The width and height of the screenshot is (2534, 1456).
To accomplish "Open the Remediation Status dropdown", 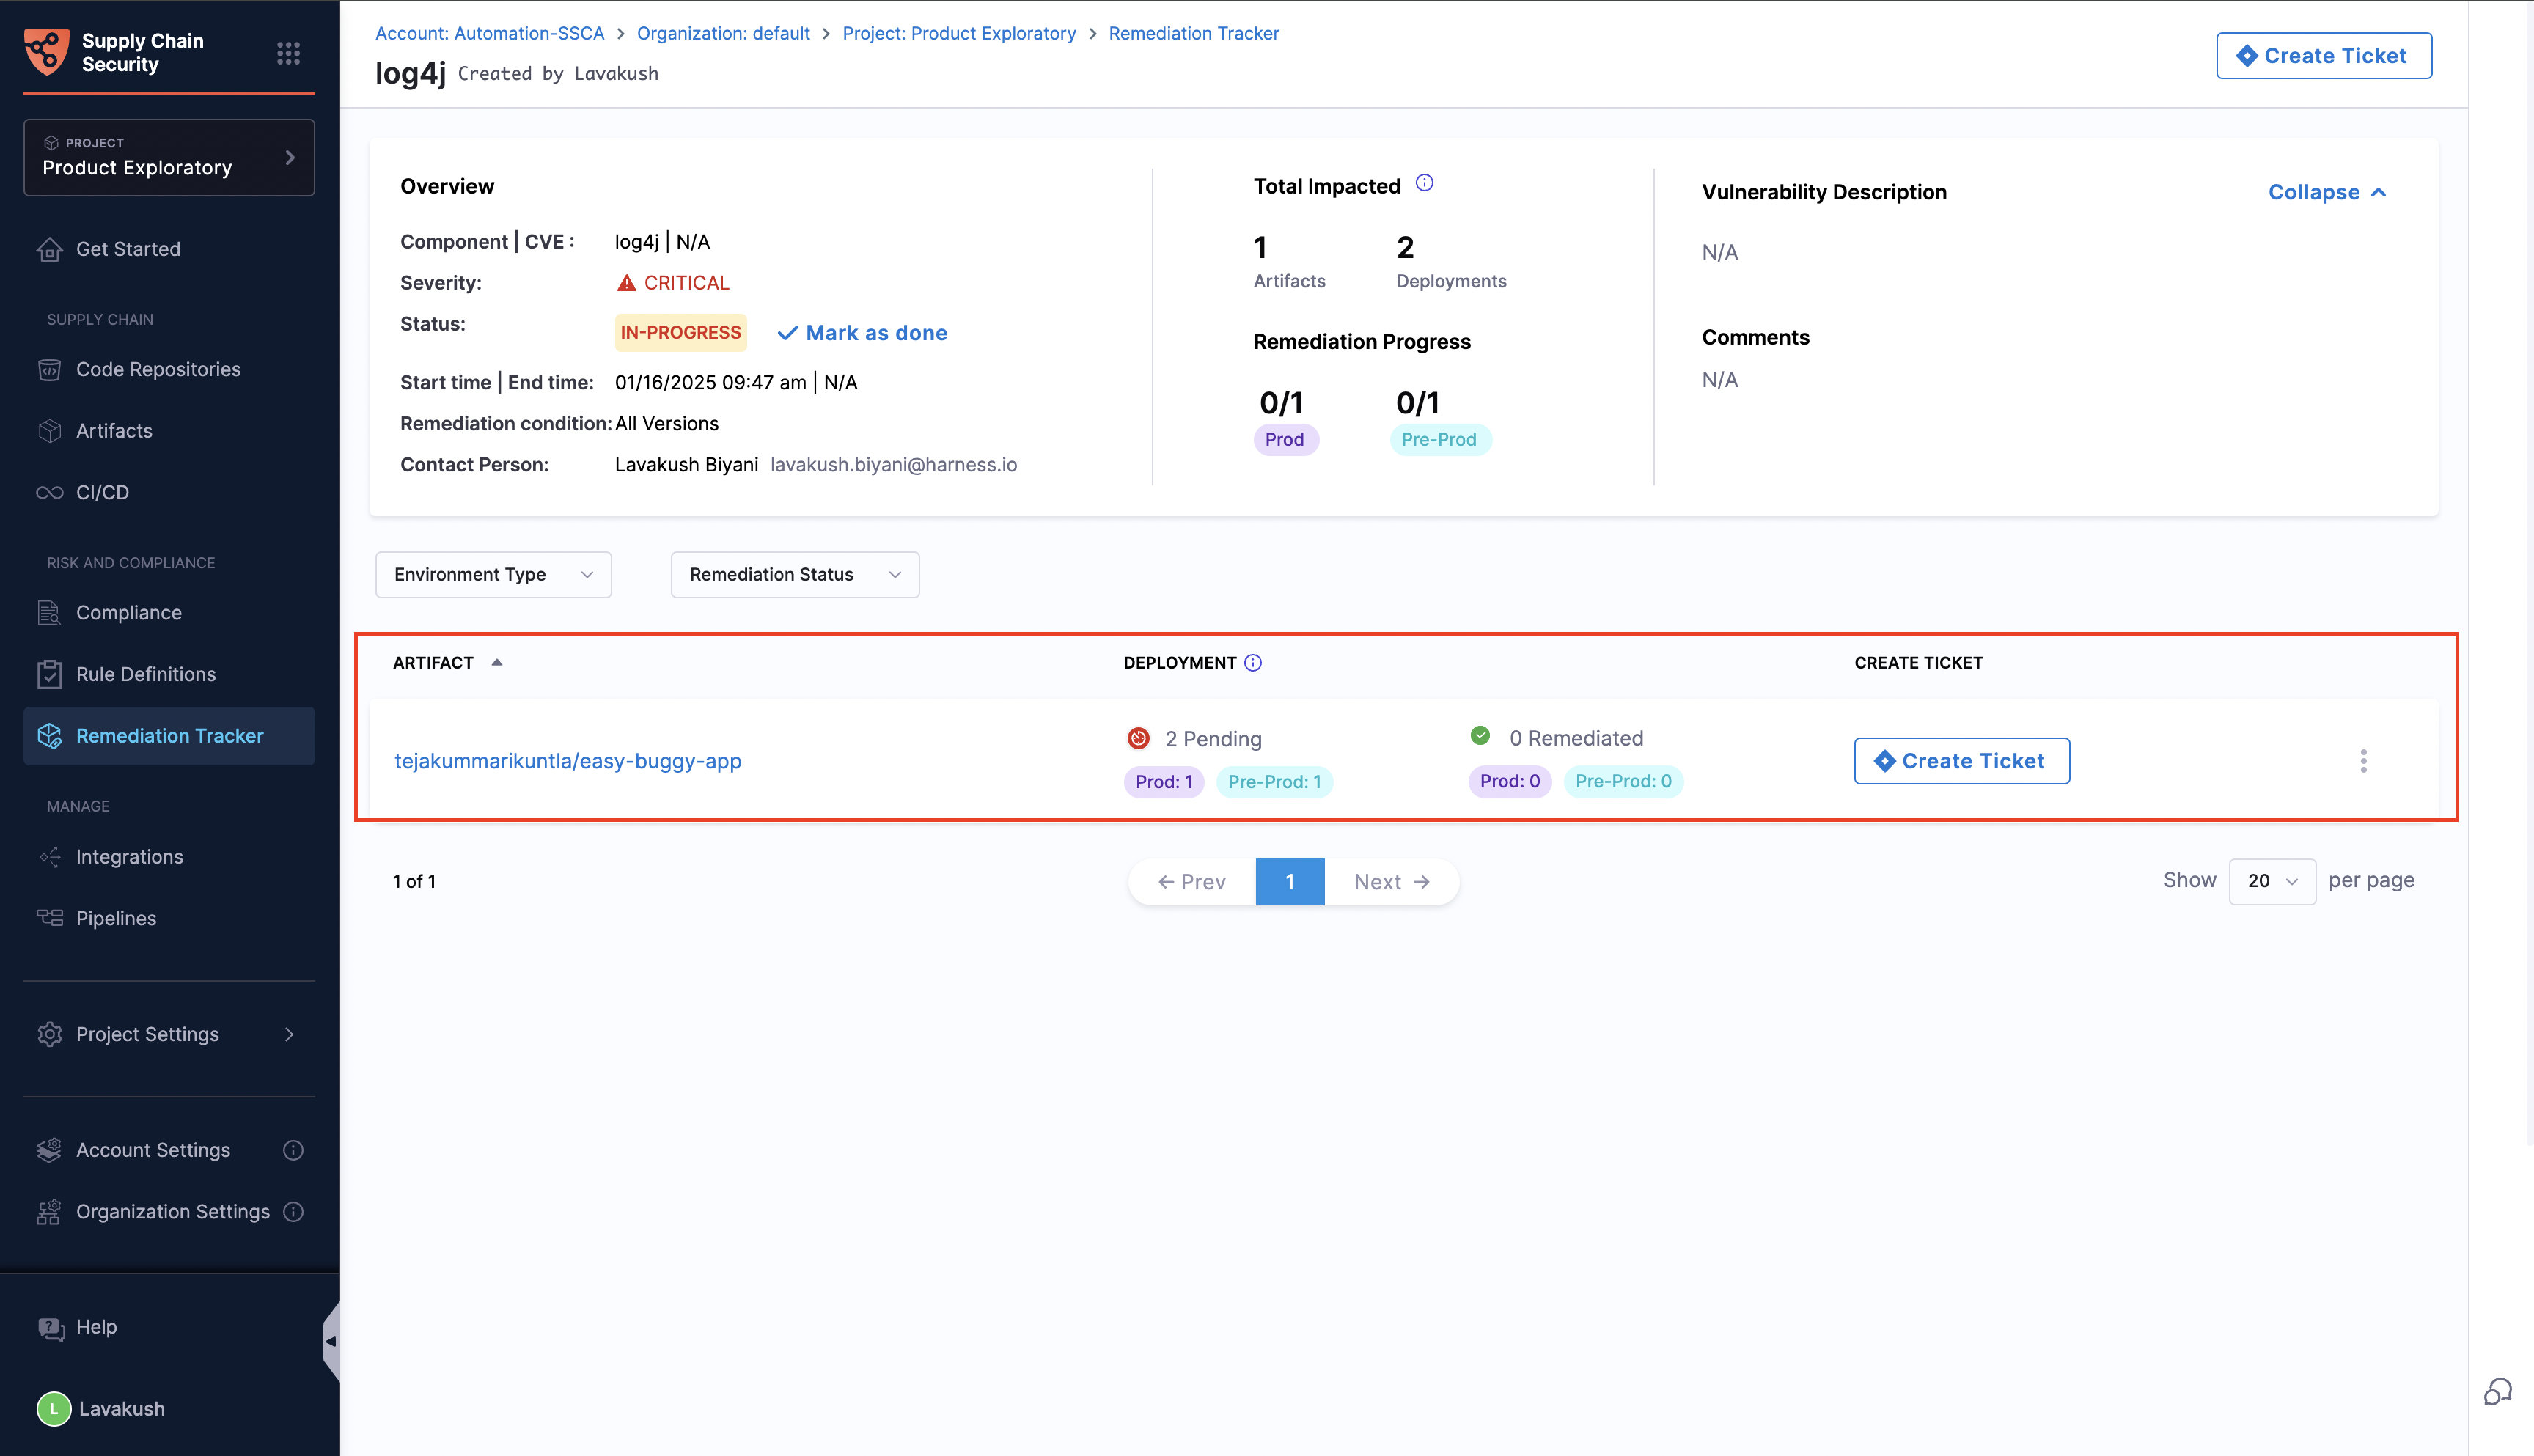I will [794, 574].
